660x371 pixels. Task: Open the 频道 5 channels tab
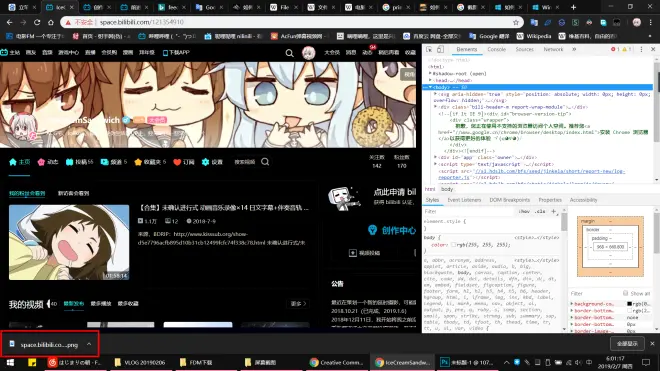click(114, 162)
